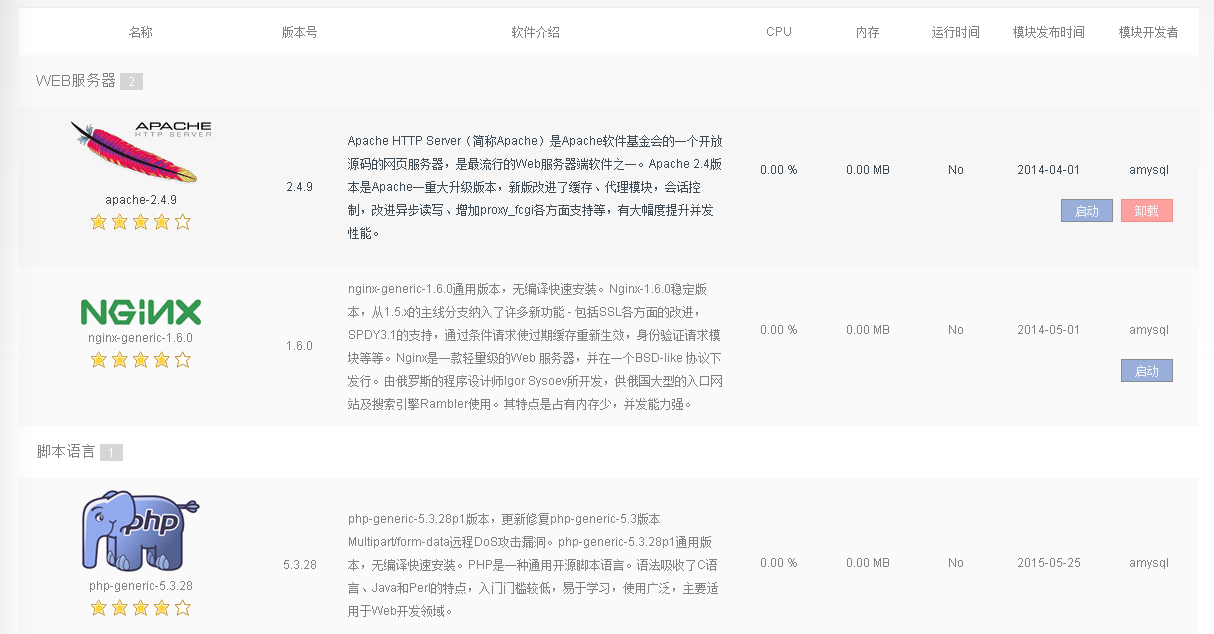This screenshot has height=634, width=1214.
Task: Click the amysql developer name for nginx
Action: pyautogui.click(x=1148, y=330)
